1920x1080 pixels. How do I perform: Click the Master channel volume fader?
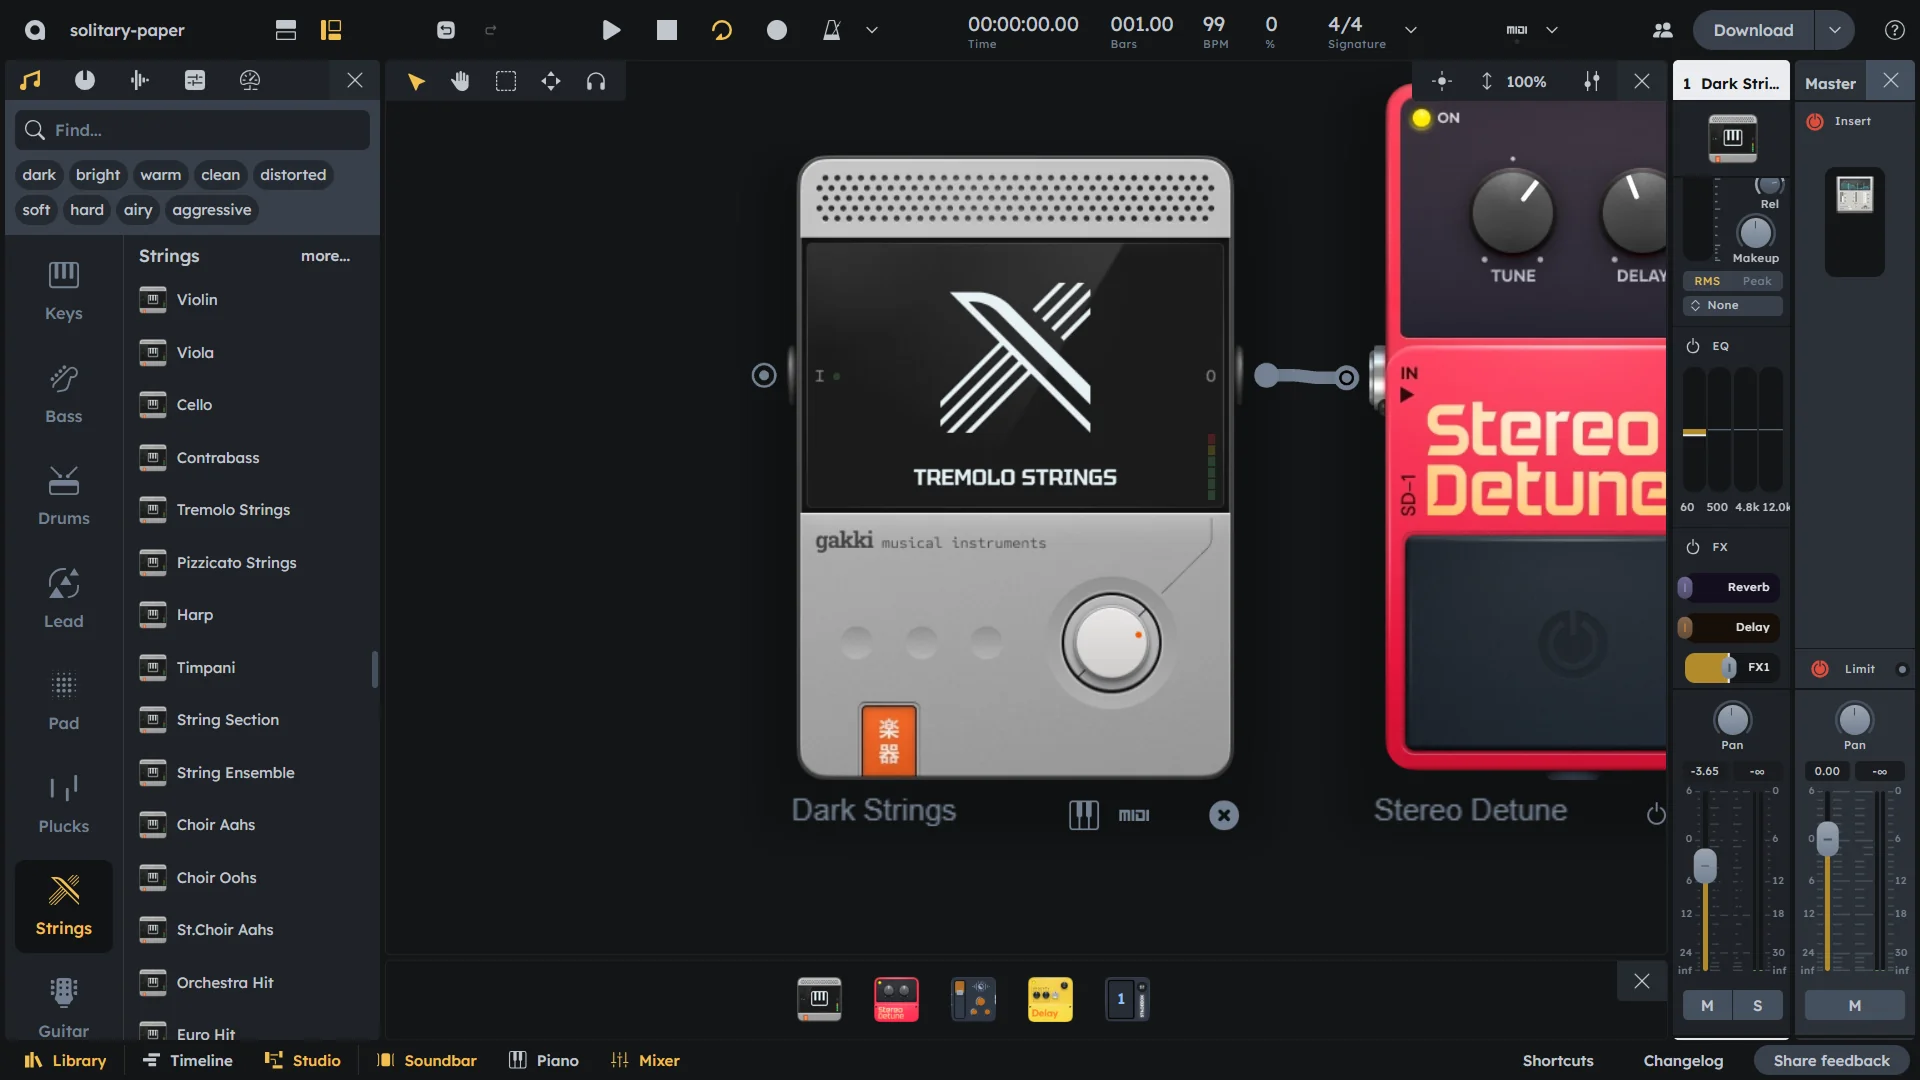pos(1827,838)
